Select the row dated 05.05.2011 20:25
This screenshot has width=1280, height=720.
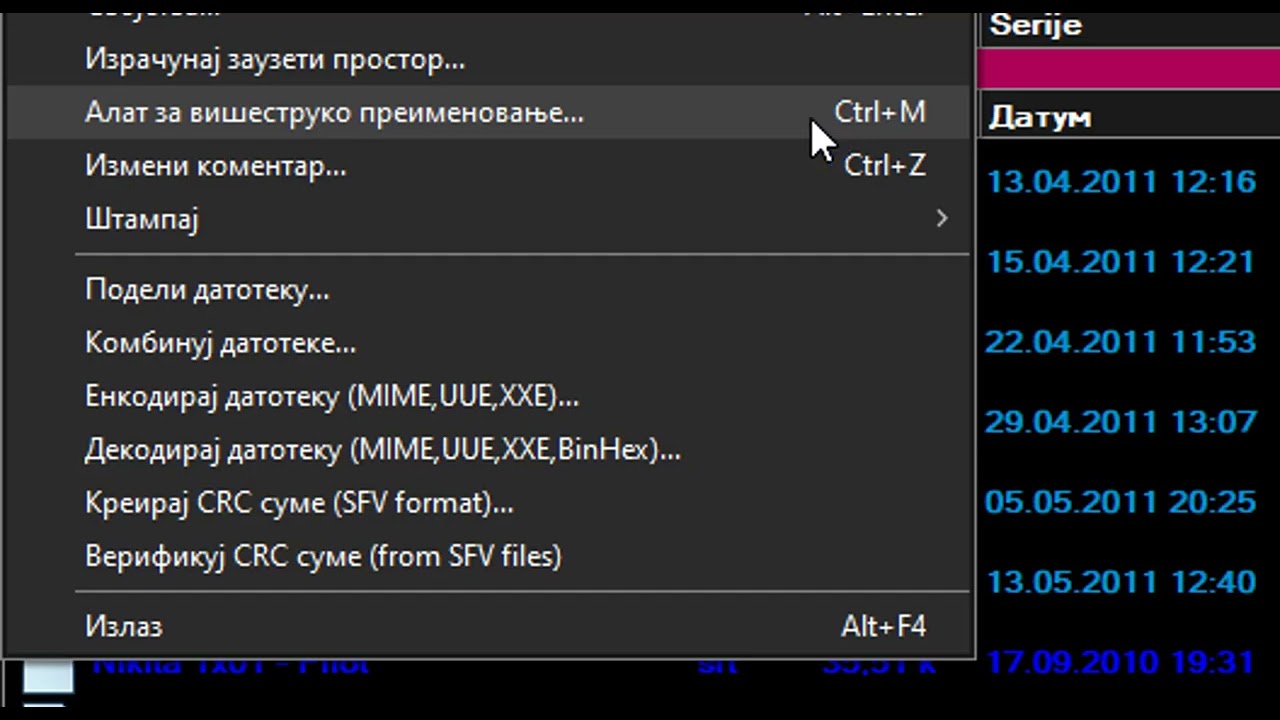pyautogui.click(x=1121, y=502)
